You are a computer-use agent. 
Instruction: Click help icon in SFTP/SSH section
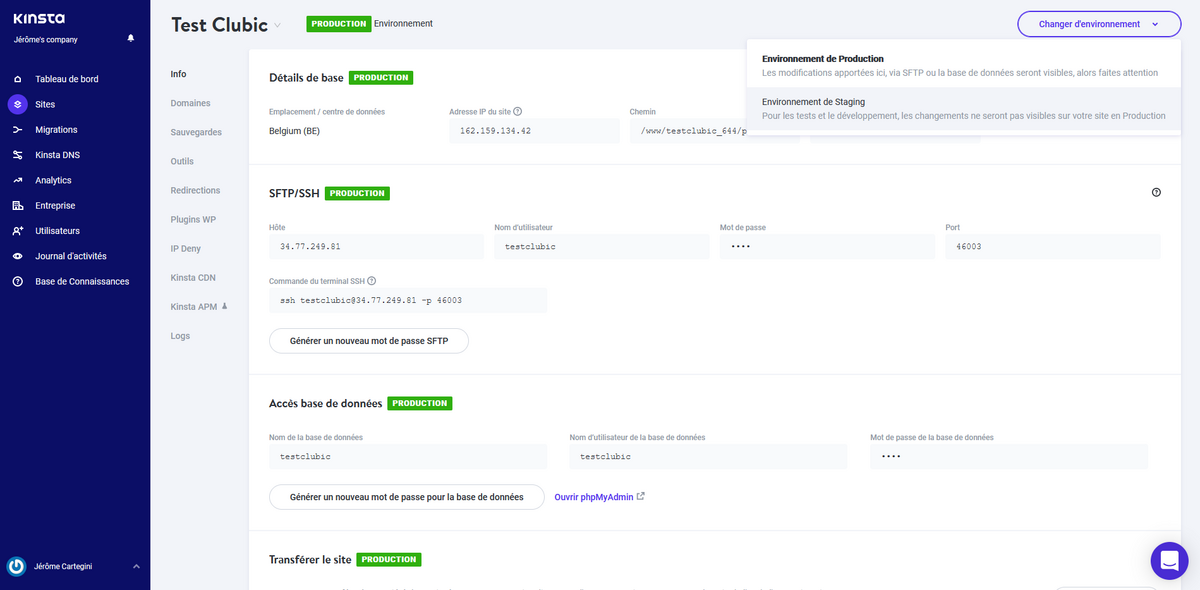(1156, 192)
